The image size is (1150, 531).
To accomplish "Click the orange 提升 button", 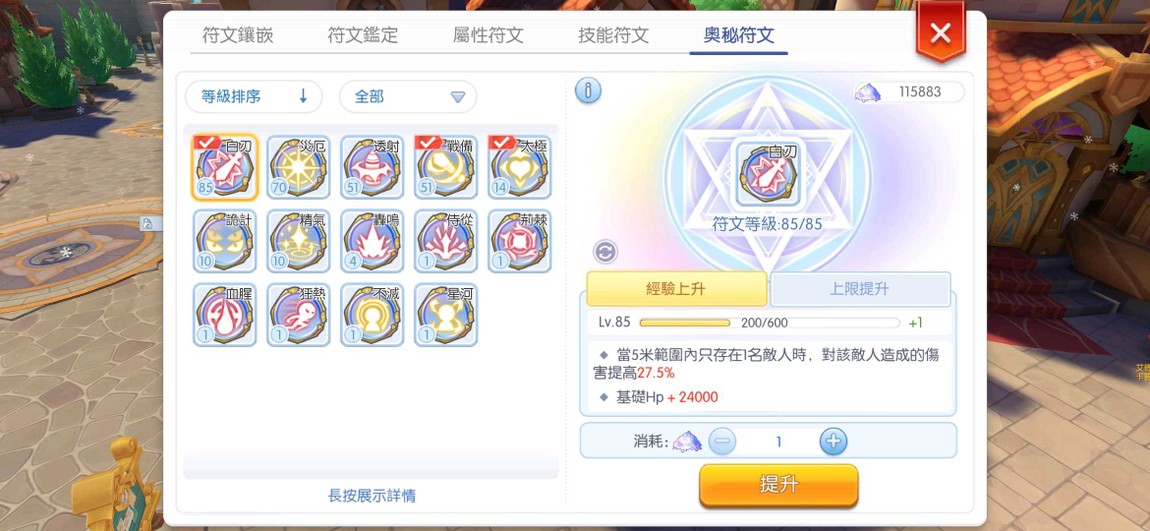I will point(778,486).
